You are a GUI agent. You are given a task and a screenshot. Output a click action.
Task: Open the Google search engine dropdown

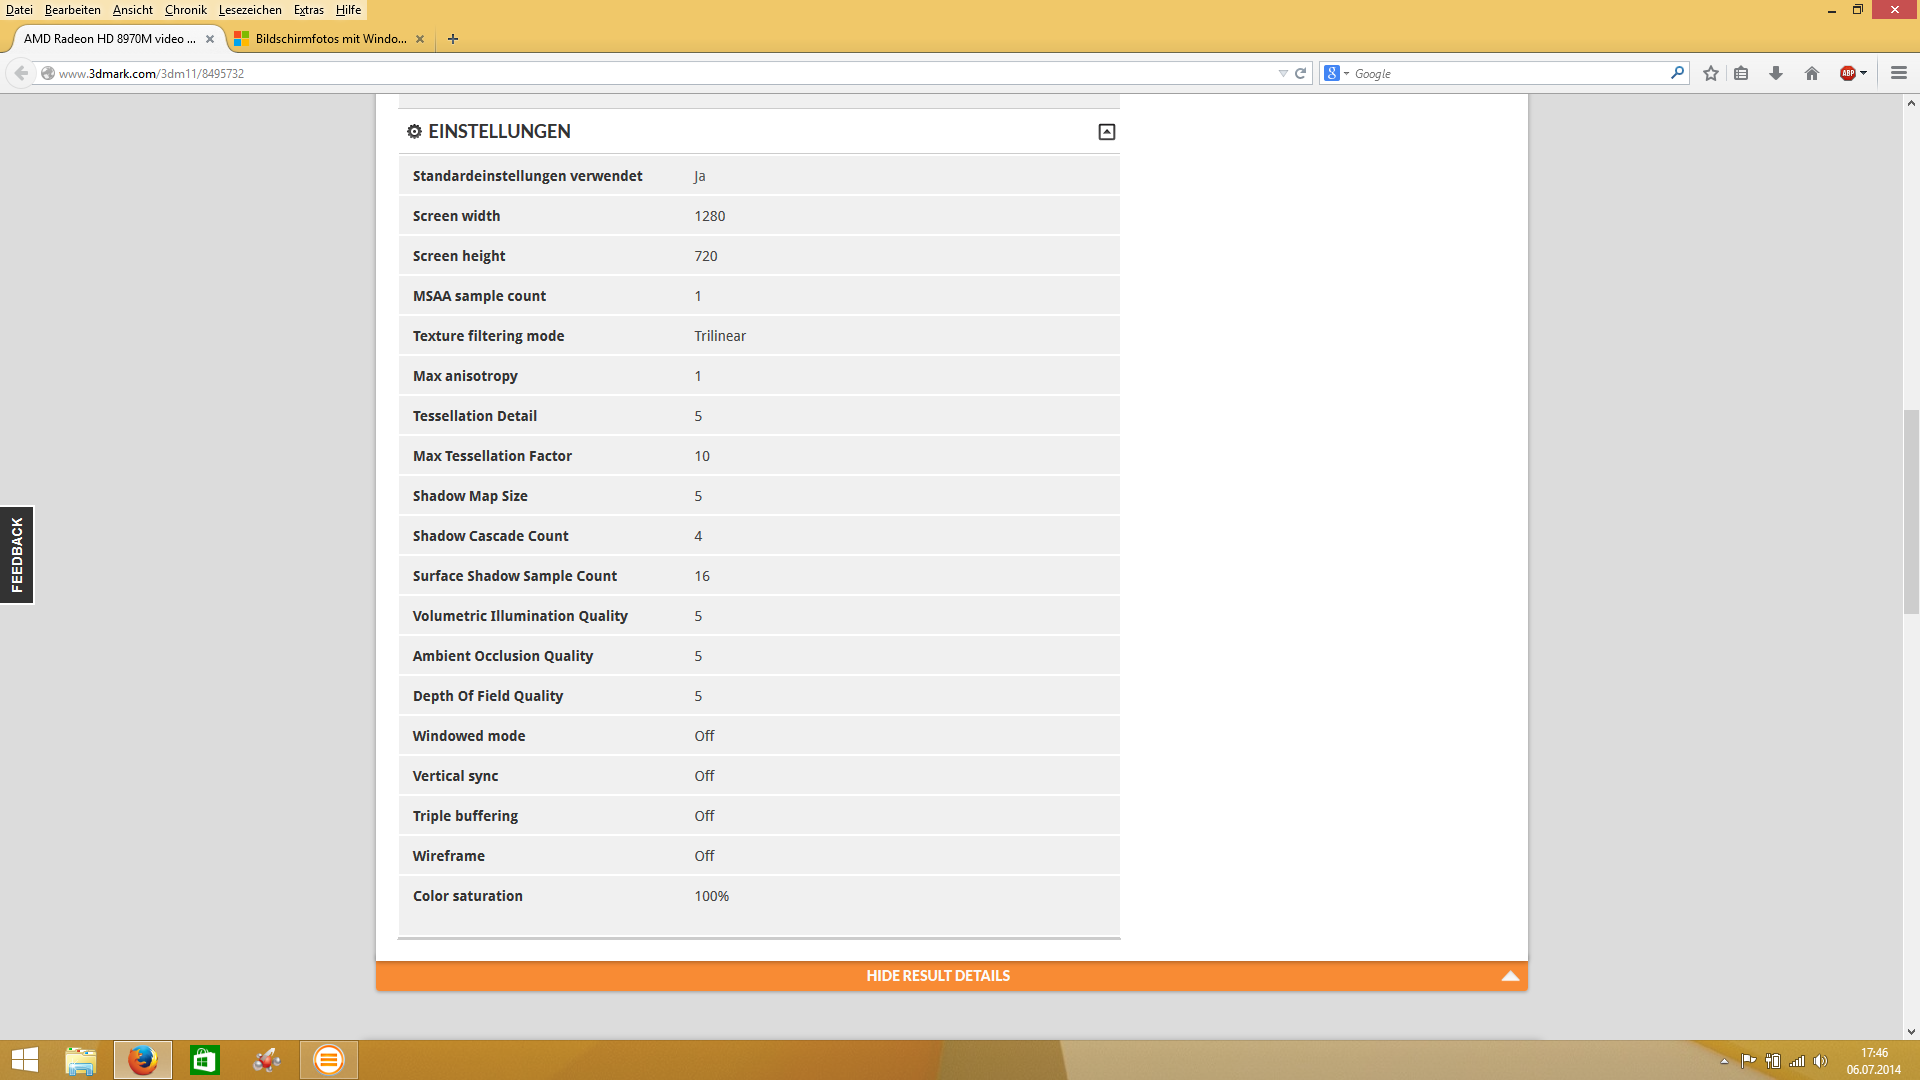pos(1336,73)
